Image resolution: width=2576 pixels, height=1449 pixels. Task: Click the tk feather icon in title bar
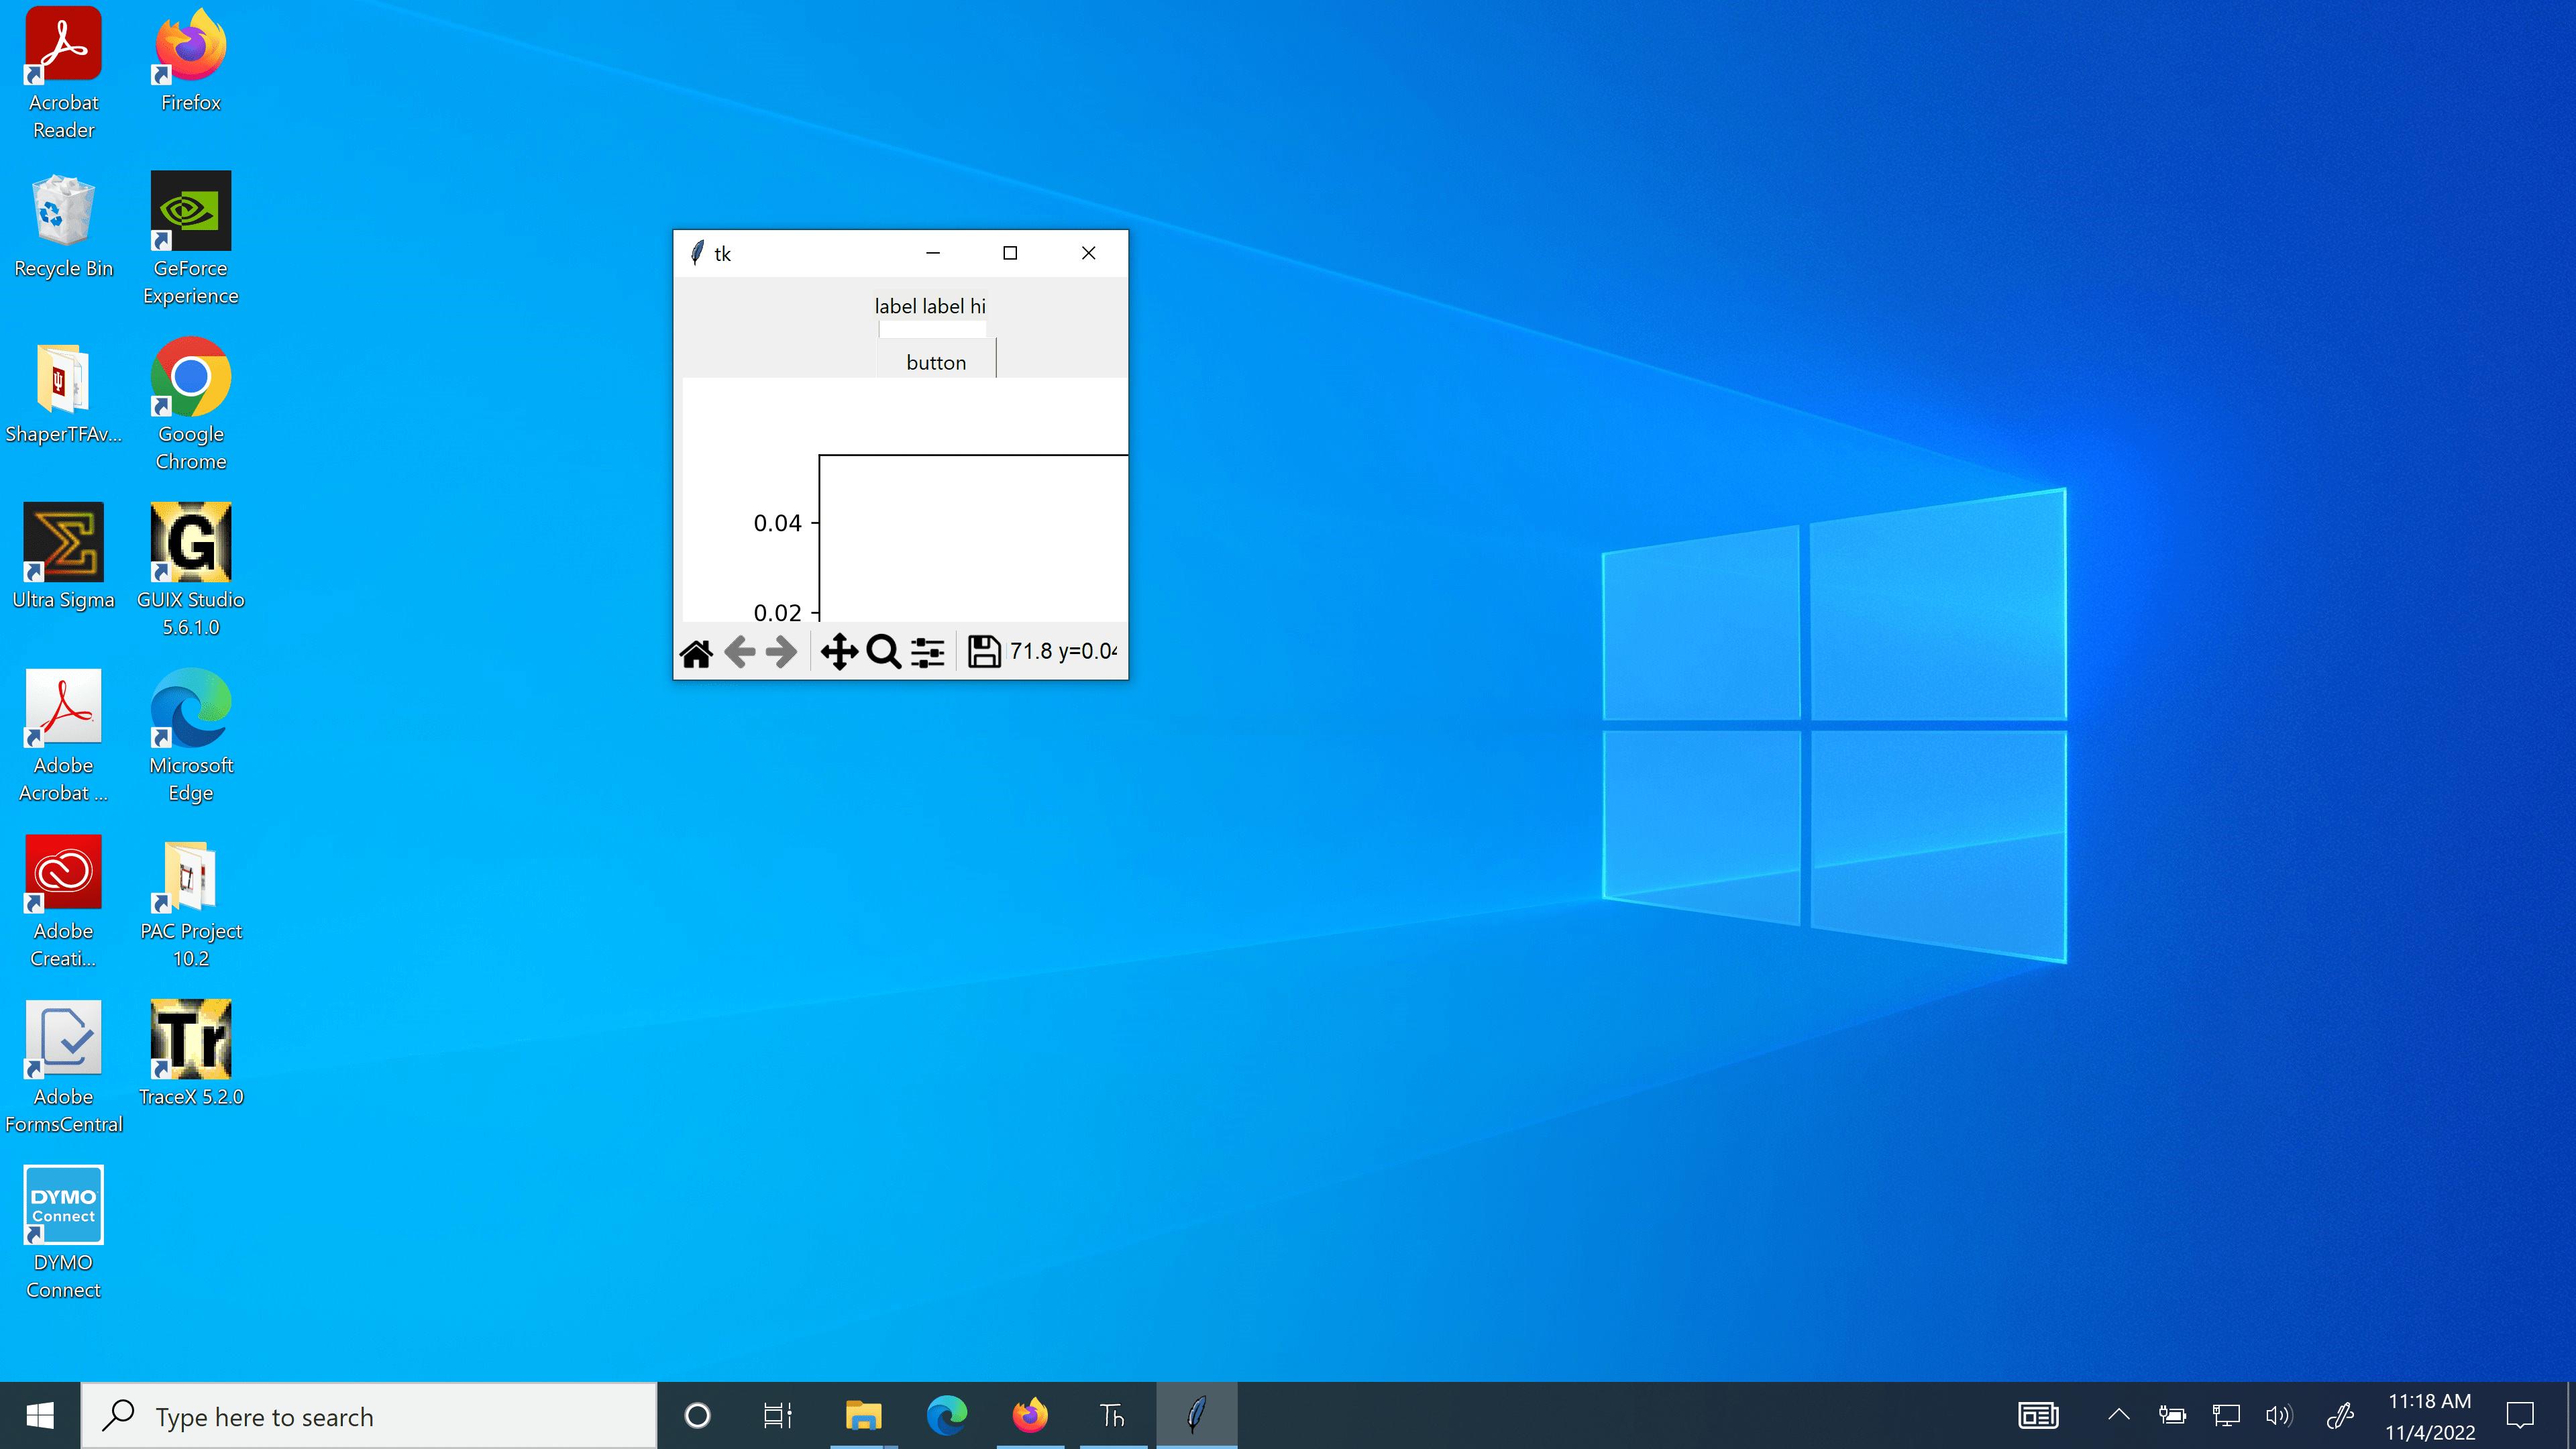(696, 253)
